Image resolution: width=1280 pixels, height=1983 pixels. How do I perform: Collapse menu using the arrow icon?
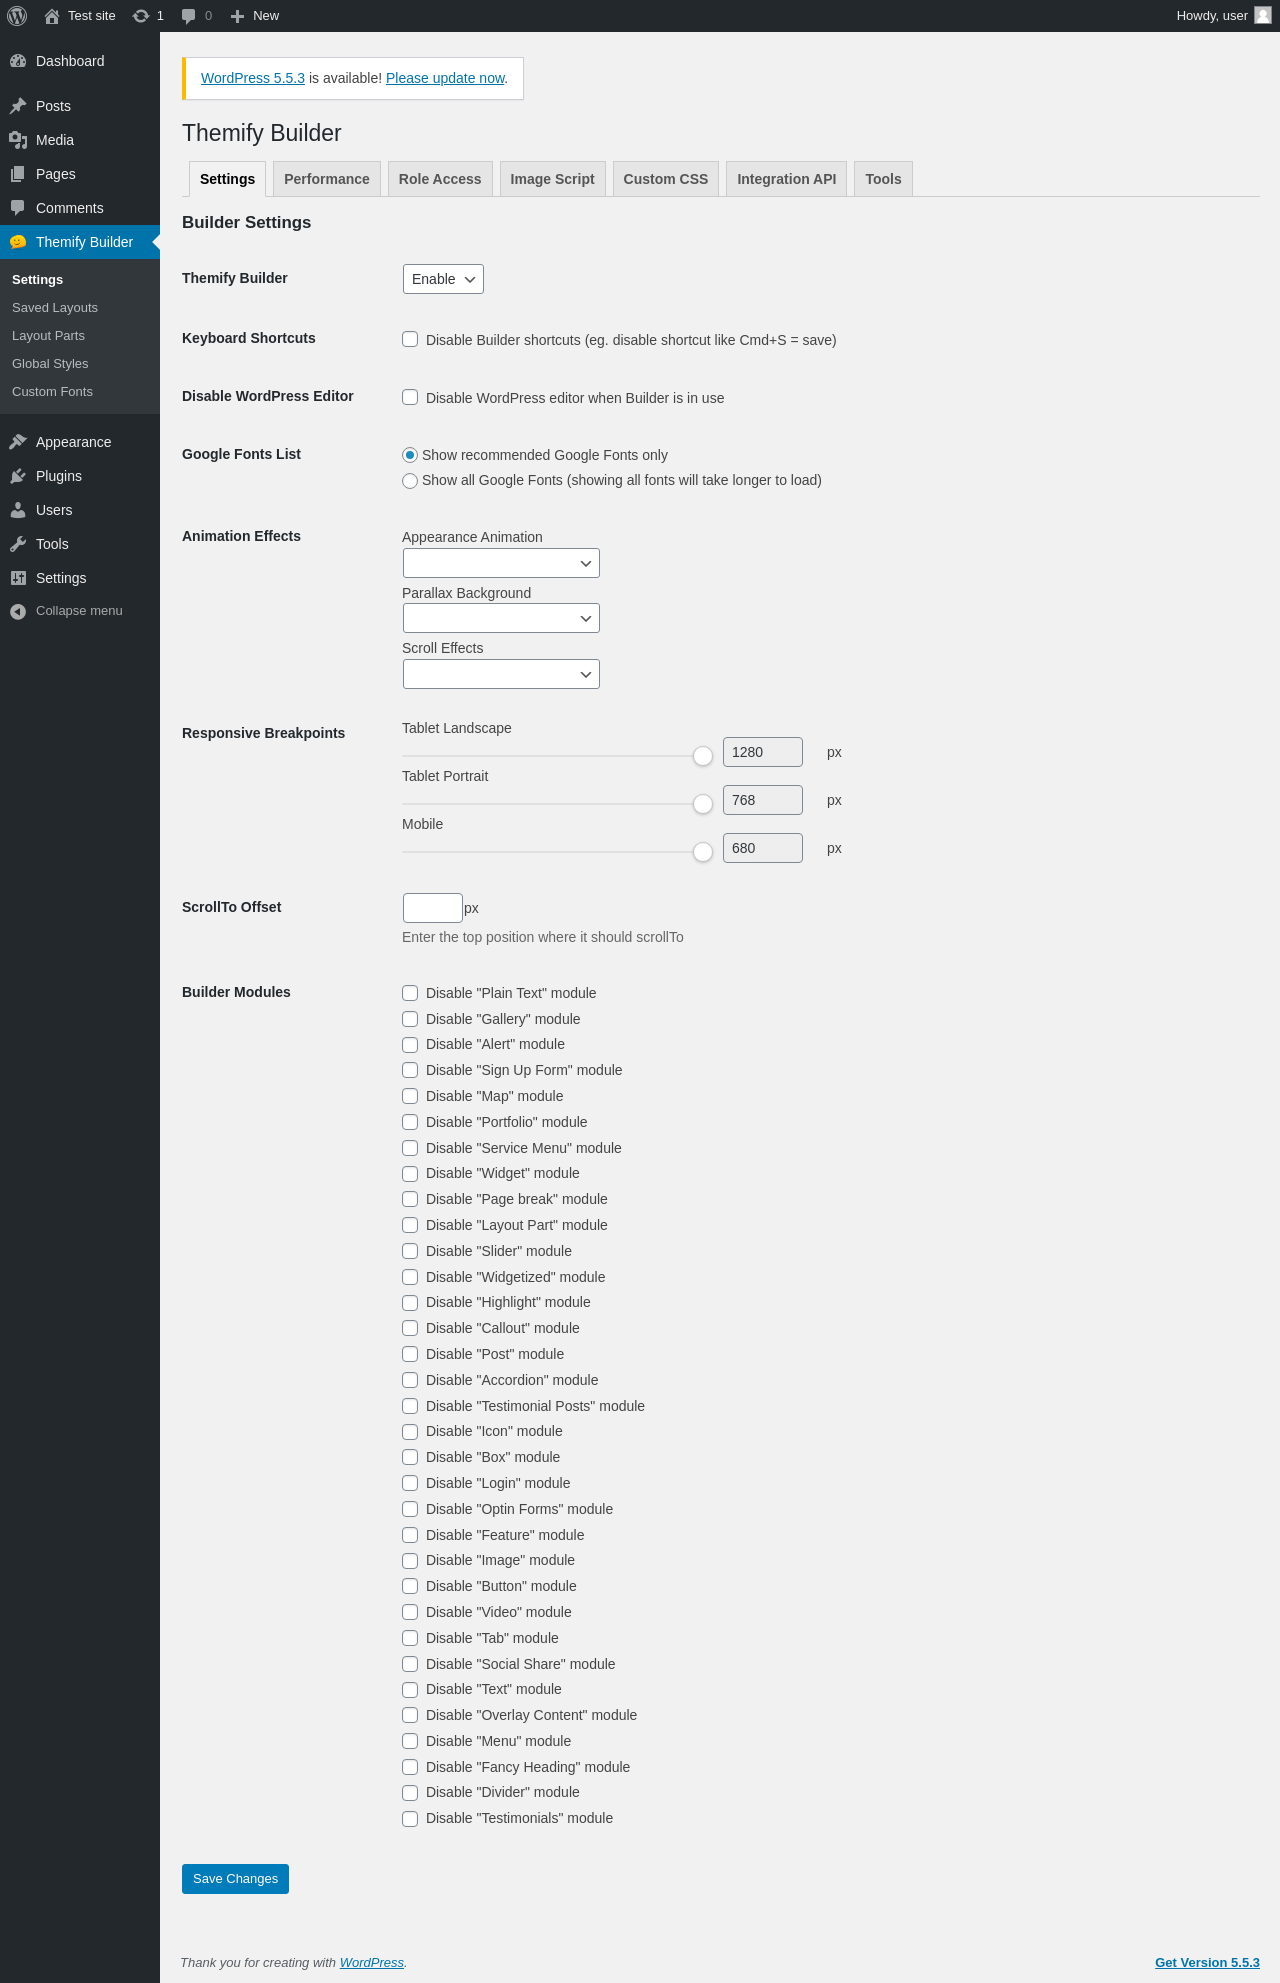point(18,611)
